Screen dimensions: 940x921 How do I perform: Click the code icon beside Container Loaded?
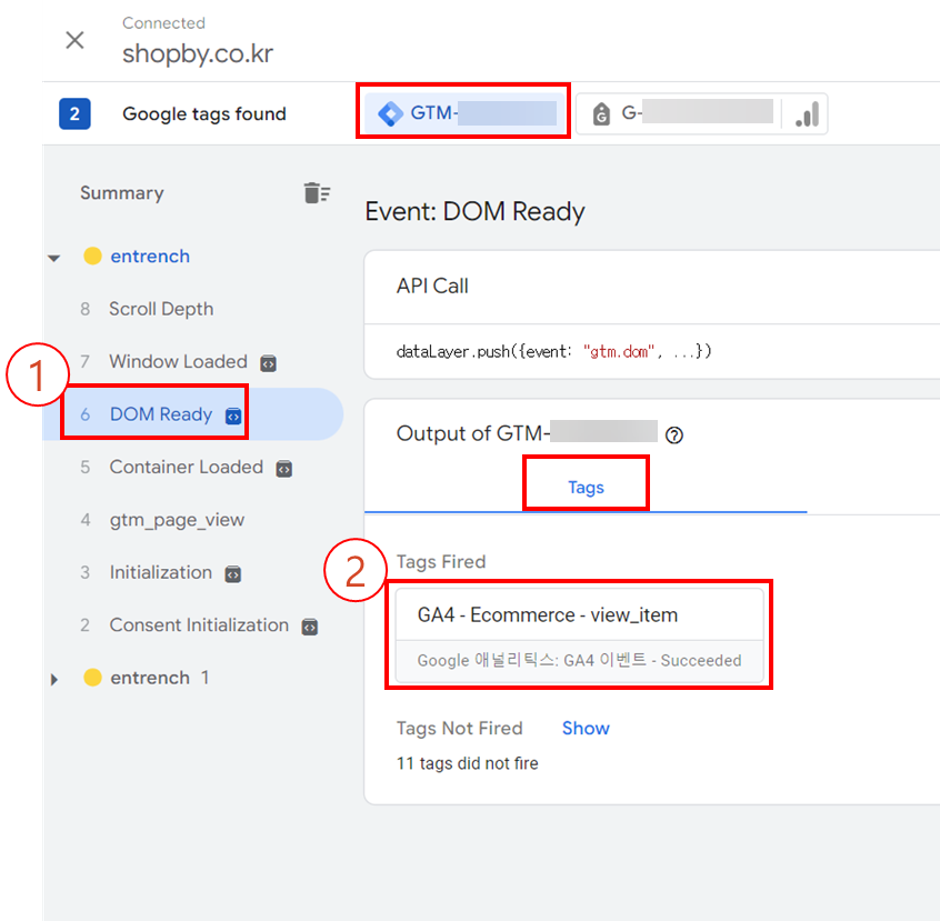coord(284,468)
